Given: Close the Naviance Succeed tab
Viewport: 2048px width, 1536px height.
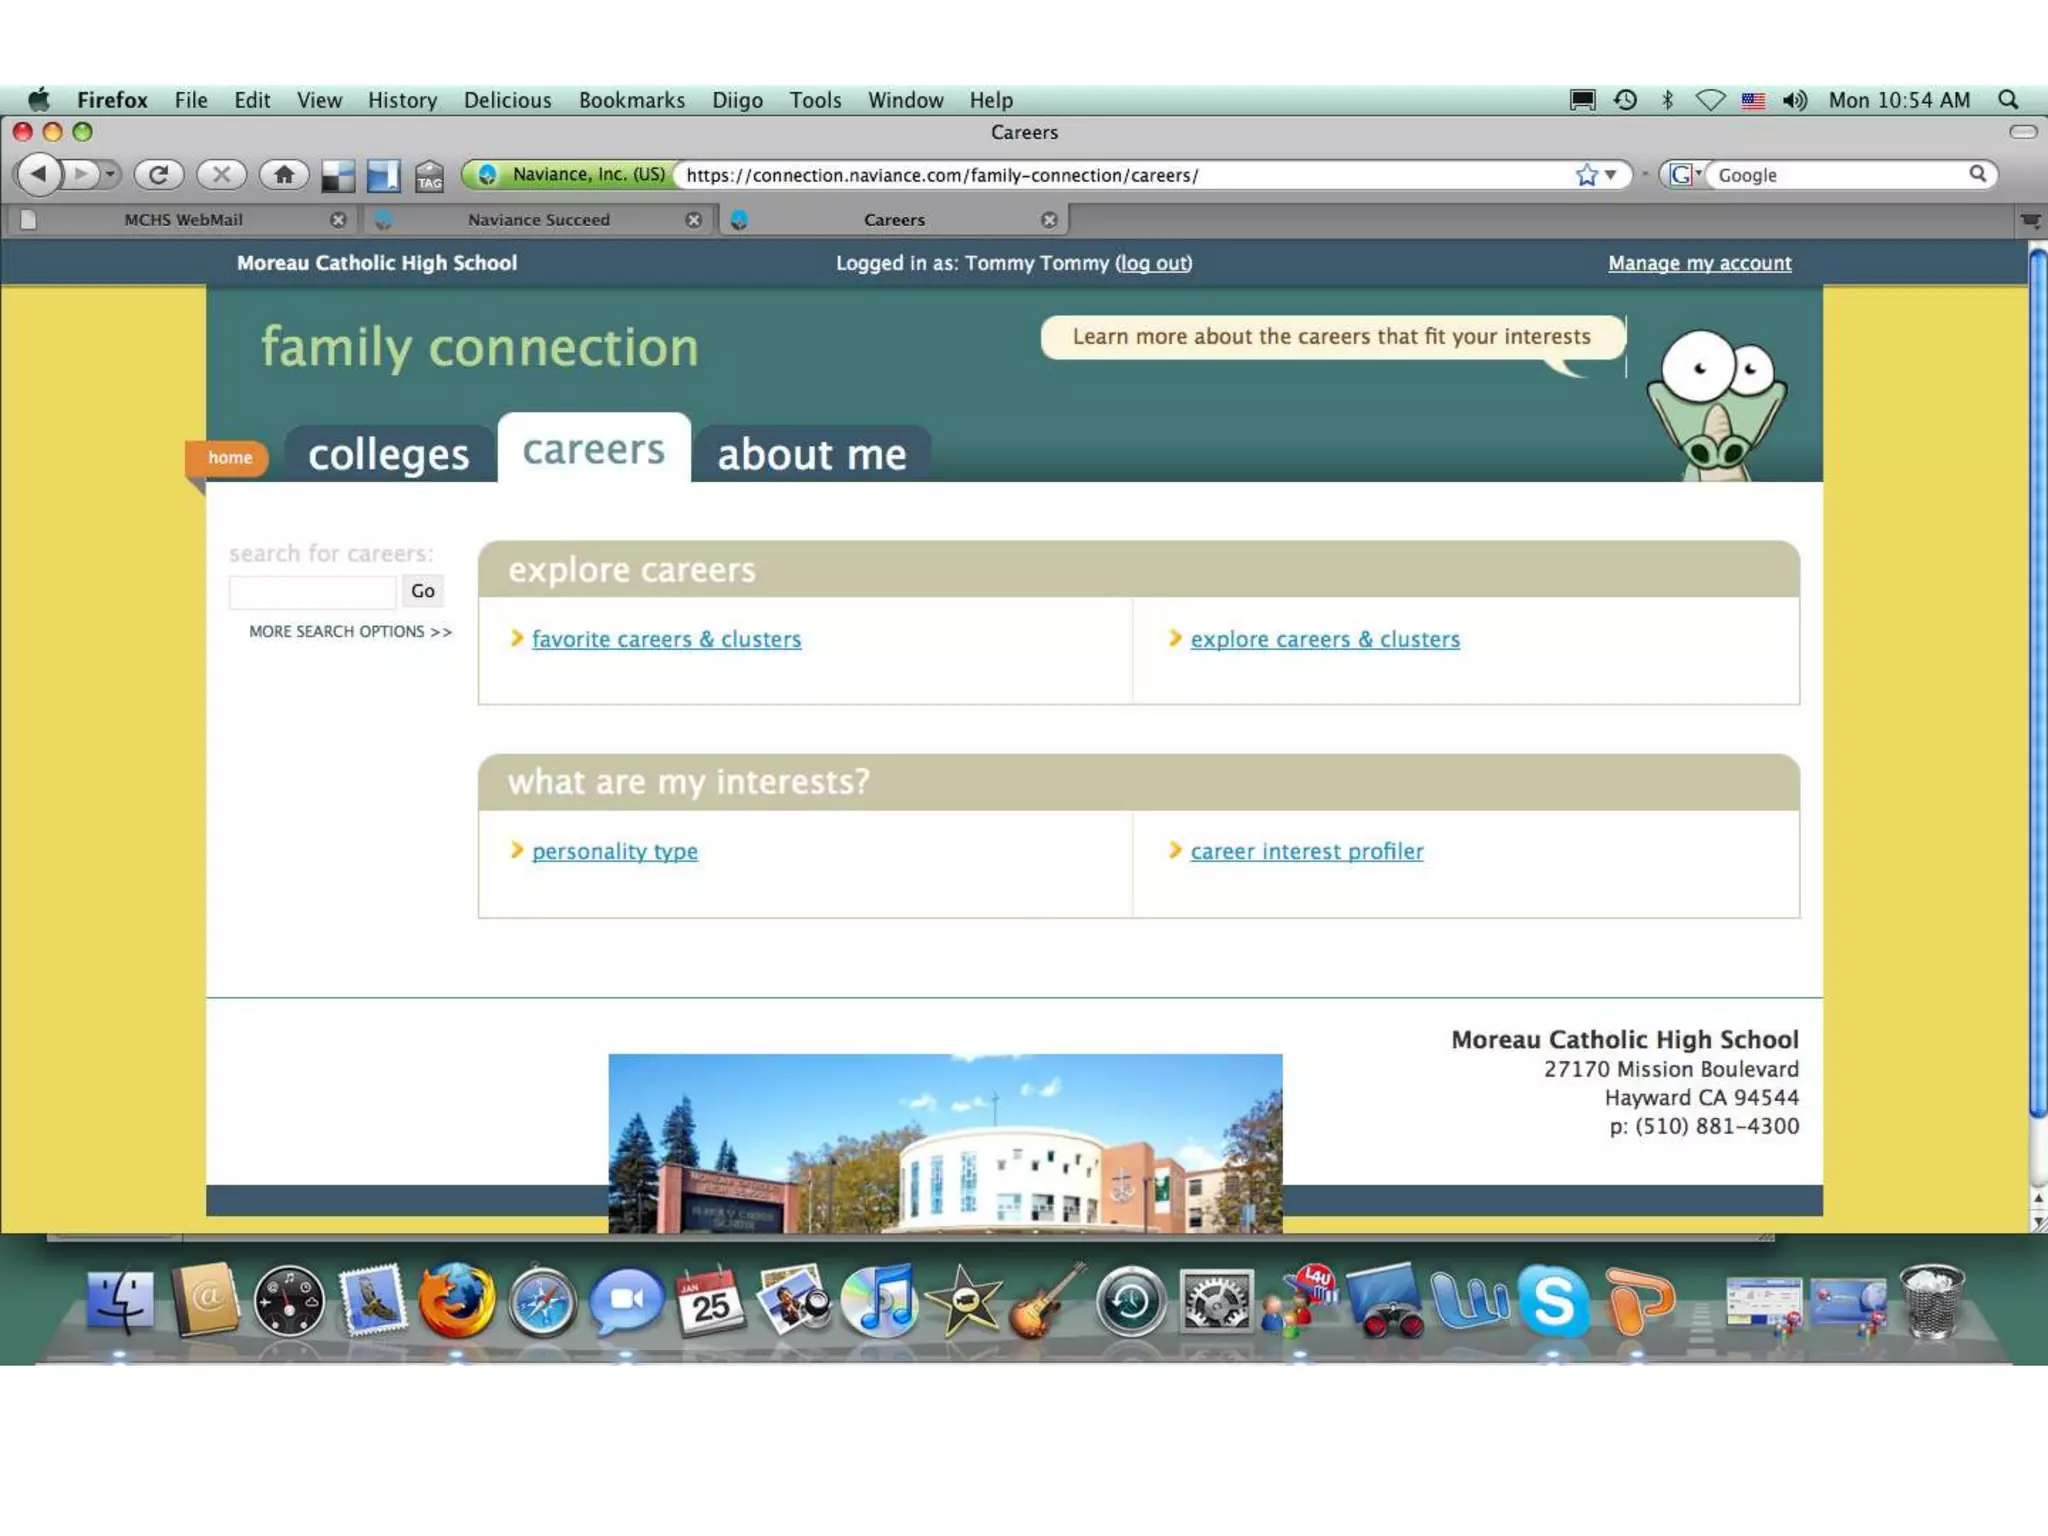Looking at the screenshot, I should point(693,220).
